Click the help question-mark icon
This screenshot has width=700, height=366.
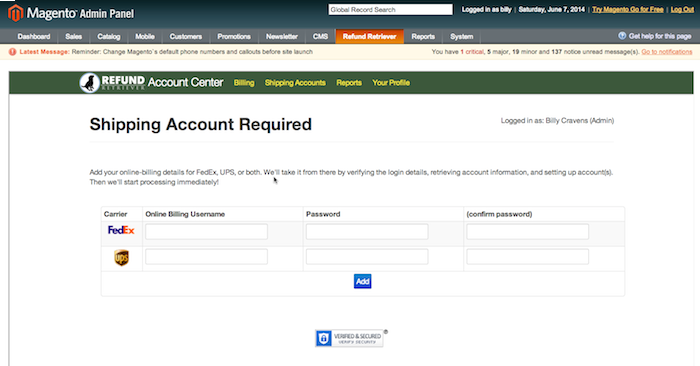coord(622,36)
